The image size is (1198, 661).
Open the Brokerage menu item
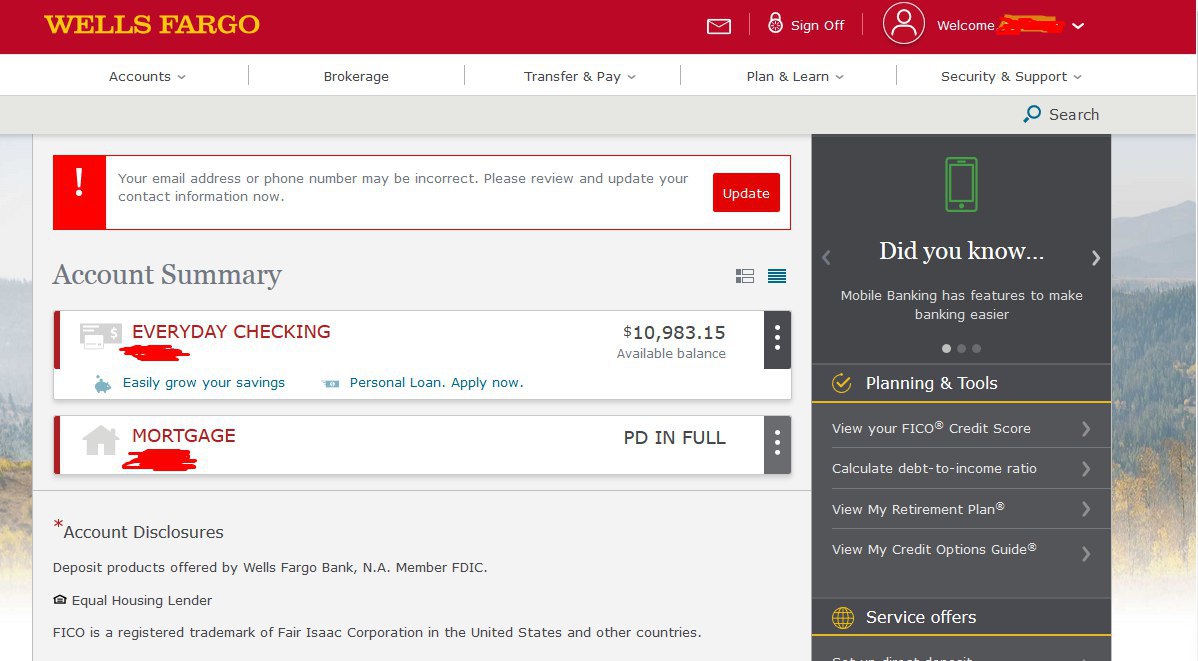356,76
